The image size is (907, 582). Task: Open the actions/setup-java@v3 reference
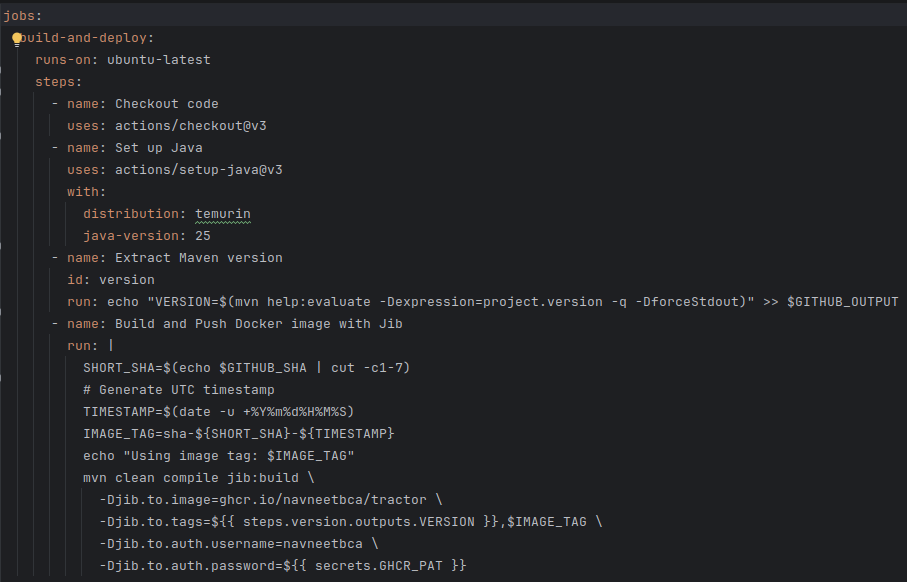[x=198, y=170]
